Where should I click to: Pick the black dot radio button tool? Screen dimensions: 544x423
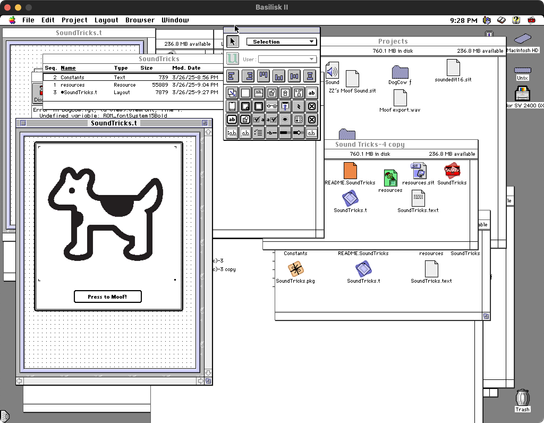(285, 120)
